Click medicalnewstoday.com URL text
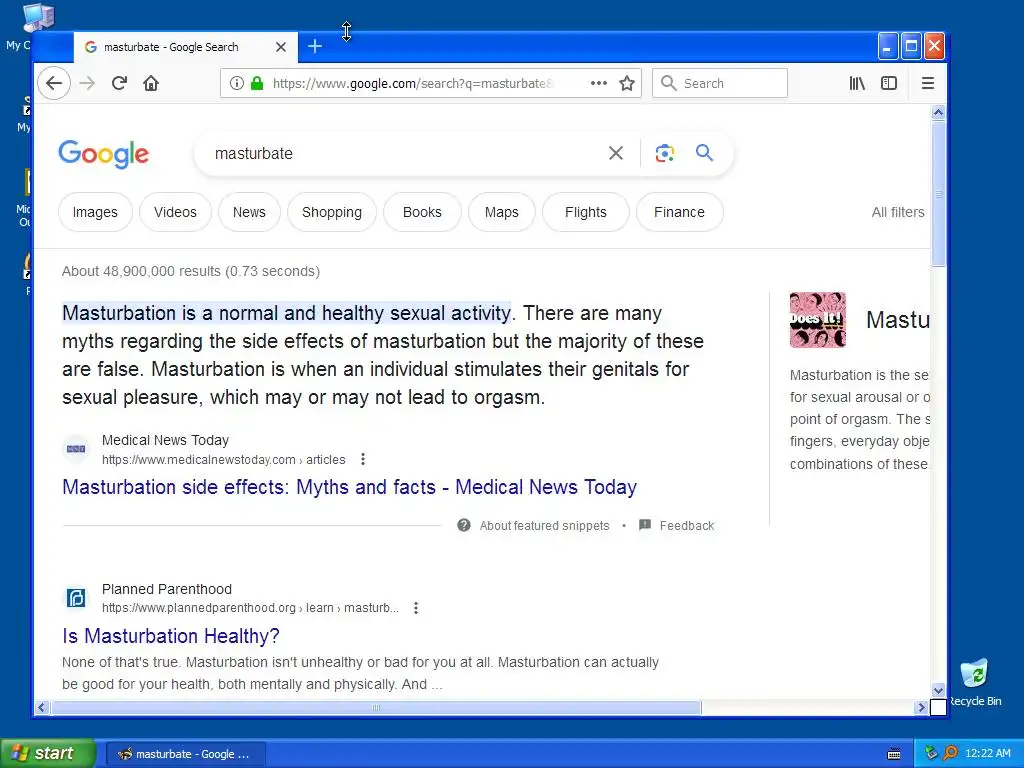The image size is (1024, 768). (x=223, y=460)
